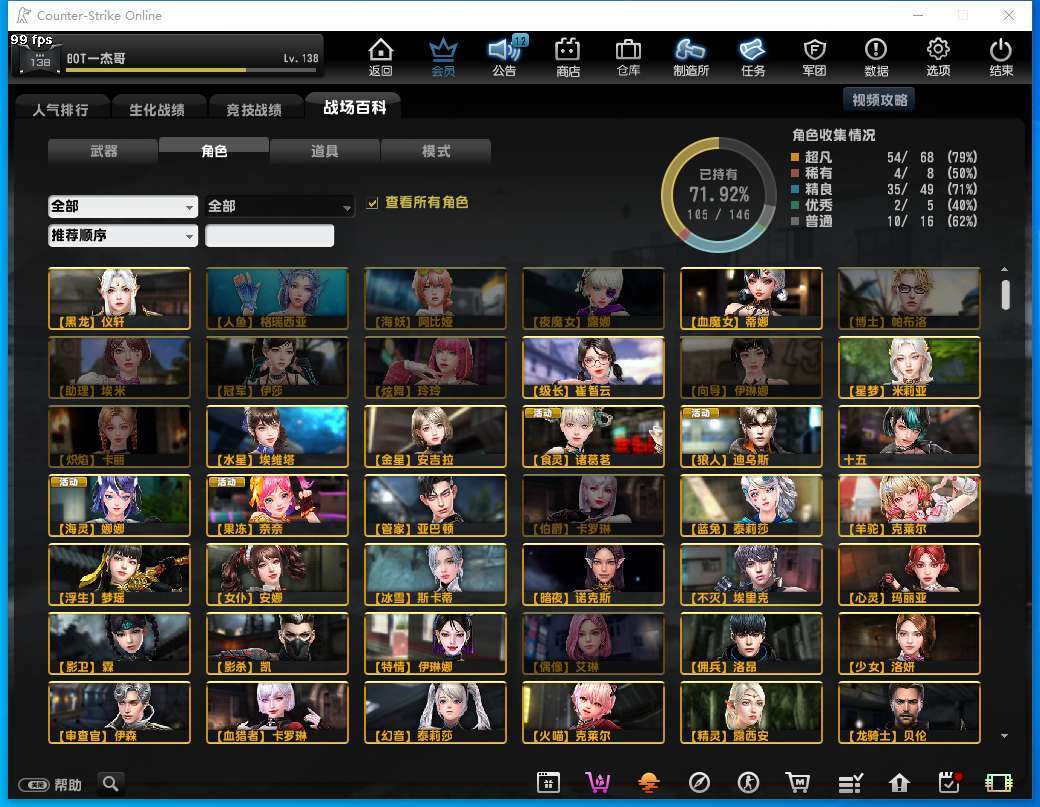Click the compass icon in bottom bar
1040x807 pixels.
[699, 783]
